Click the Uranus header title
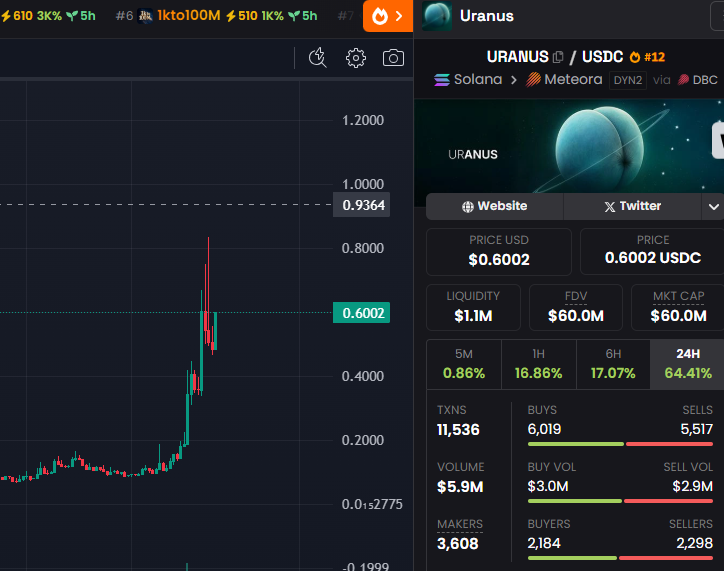Screen dimensions: 724x571 [487, 16]
